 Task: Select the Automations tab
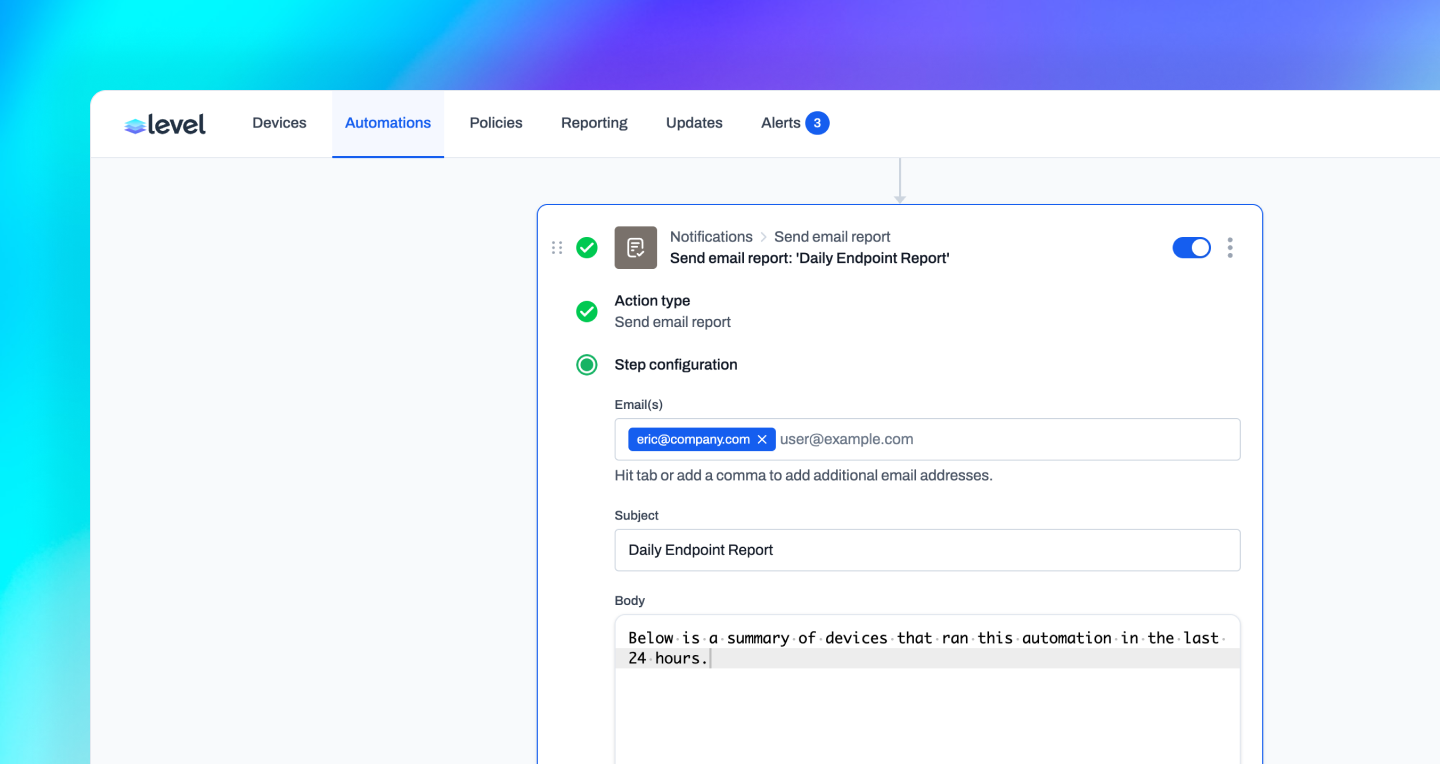click(x=388, y=123)
